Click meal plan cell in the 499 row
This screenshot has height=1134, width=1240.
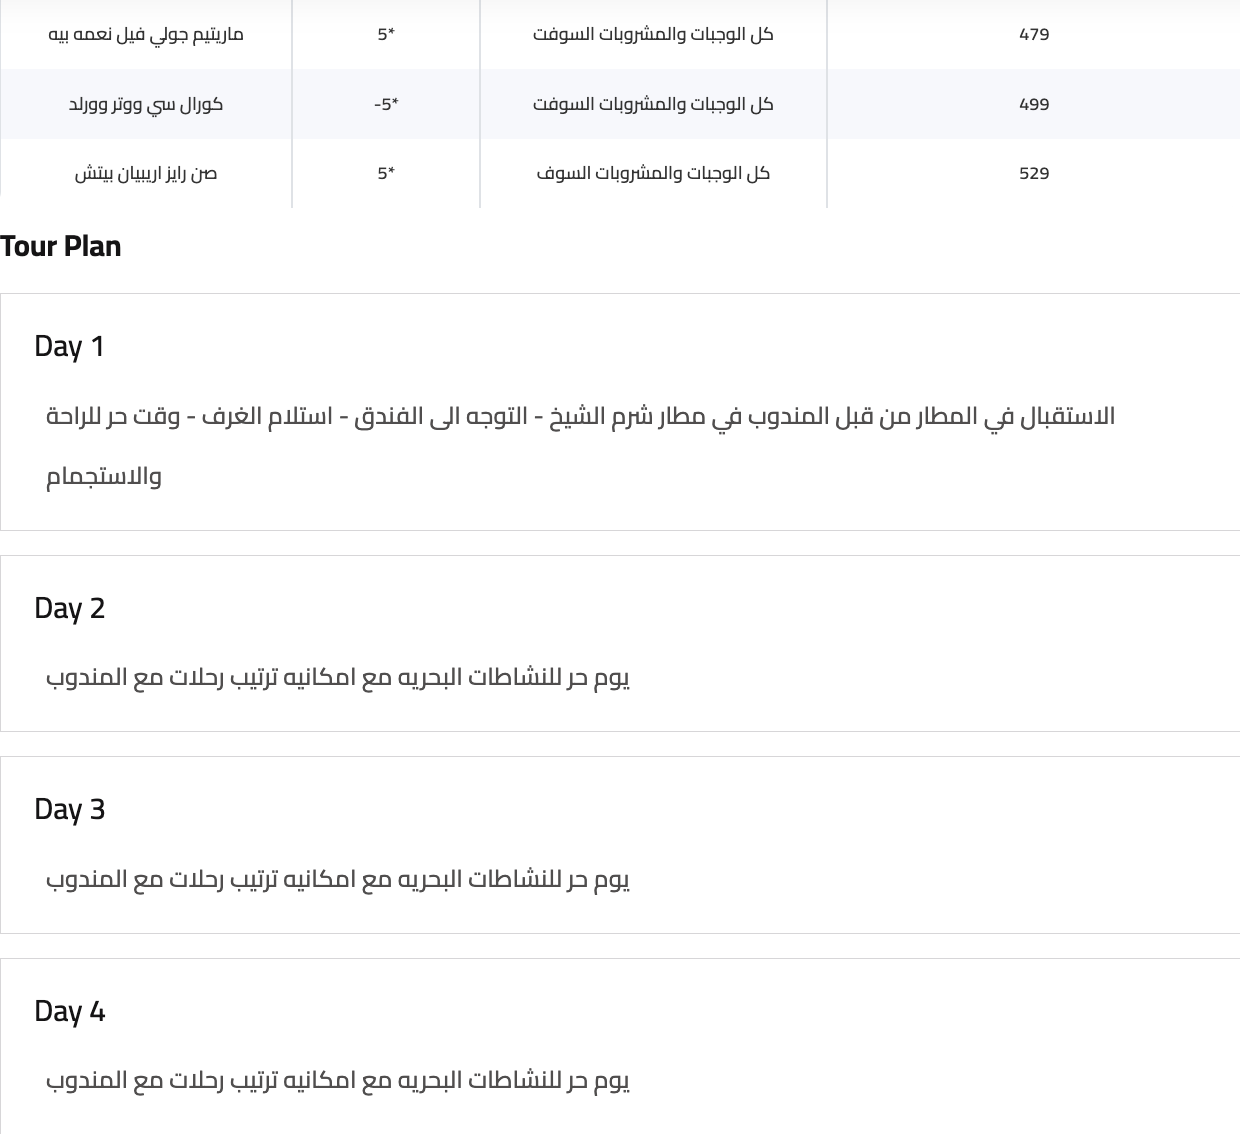click(653, 104)
